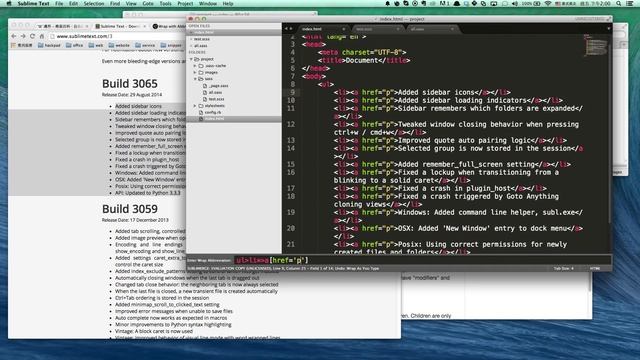This screenshot has width=640, height=360.
Task: Expand the .sass-cache folder
Action: pyautogui.click(x=195, y=66)
